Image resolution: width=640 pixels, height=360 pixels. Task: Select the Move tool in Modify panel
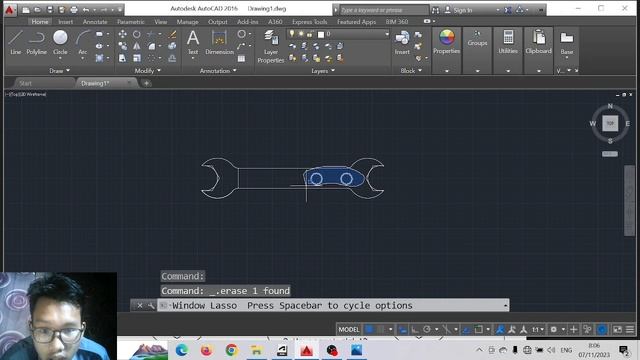122,34
